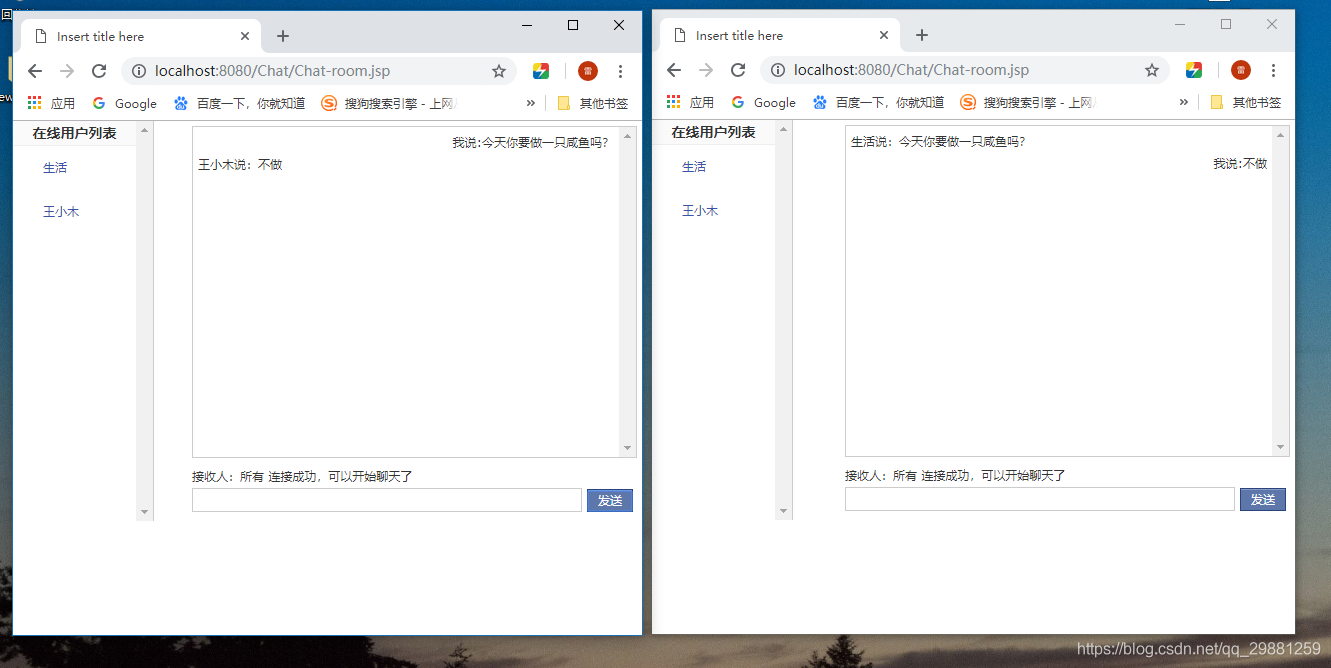The width and height of the screenshot is (1331, 668).
Task: Click 发送 button in left window
Action: tap(610, 500)
